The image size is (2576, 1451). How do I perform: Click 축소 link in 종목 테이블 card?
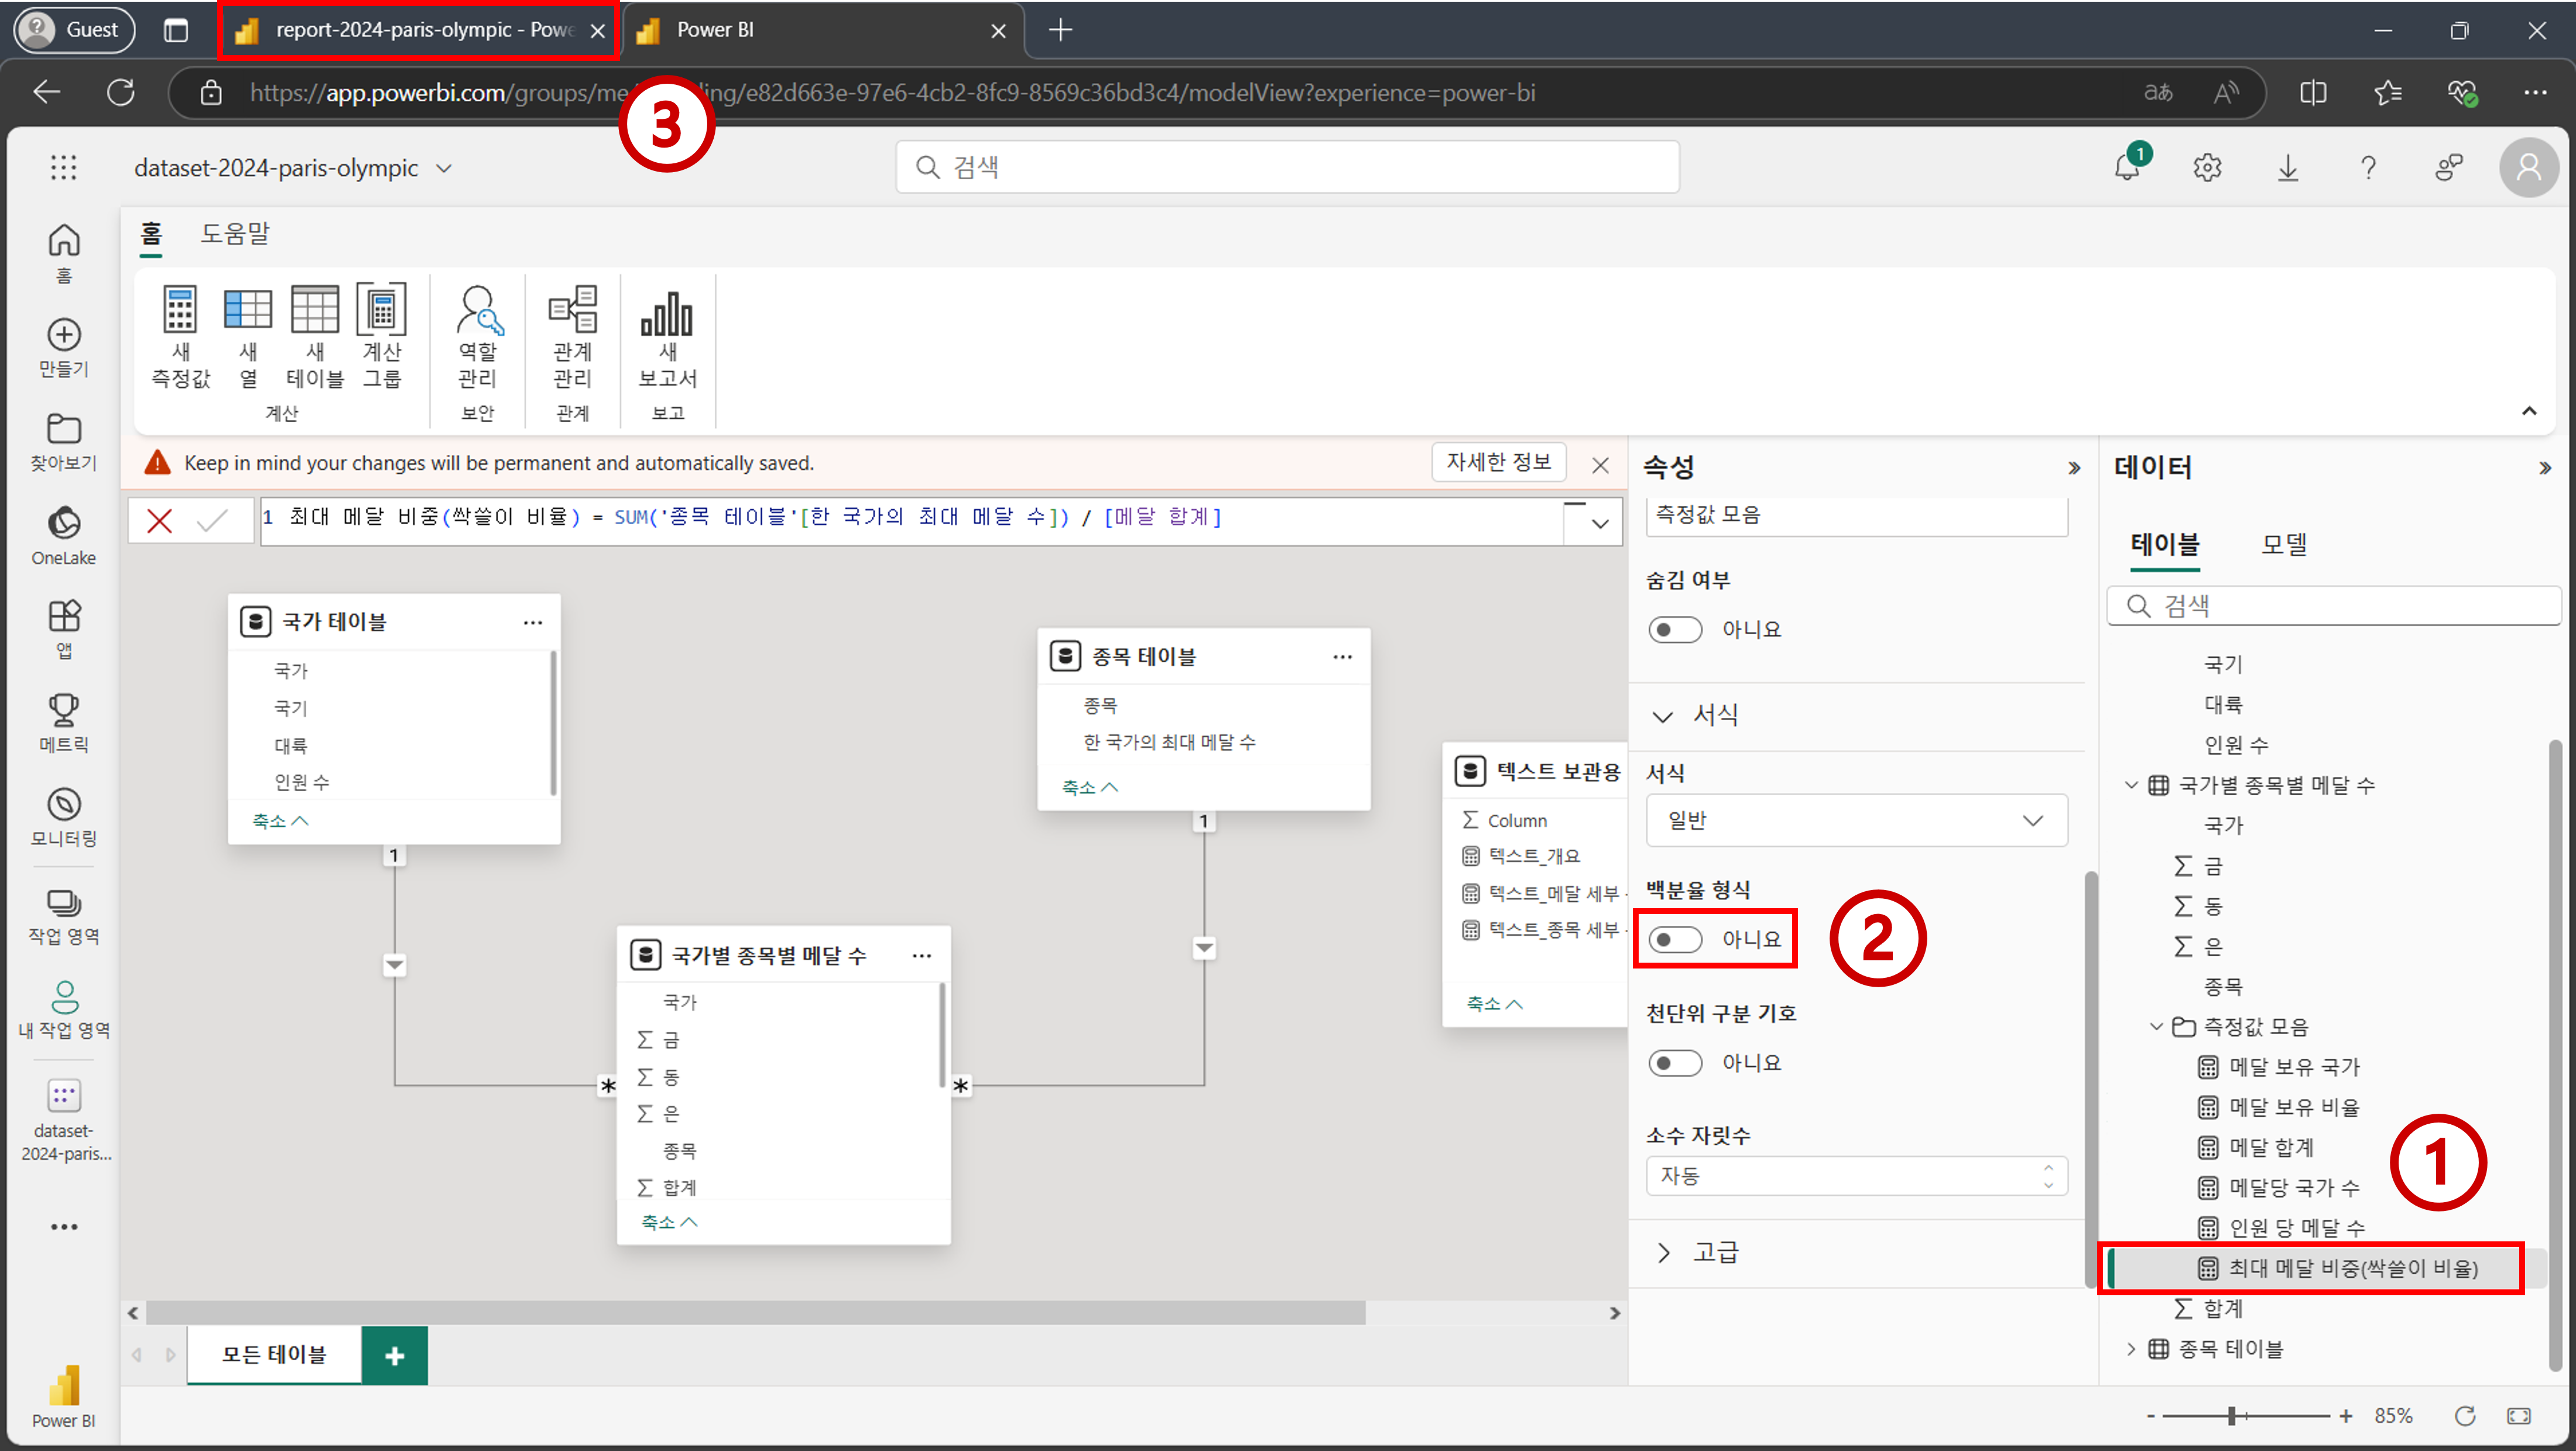1089,787
